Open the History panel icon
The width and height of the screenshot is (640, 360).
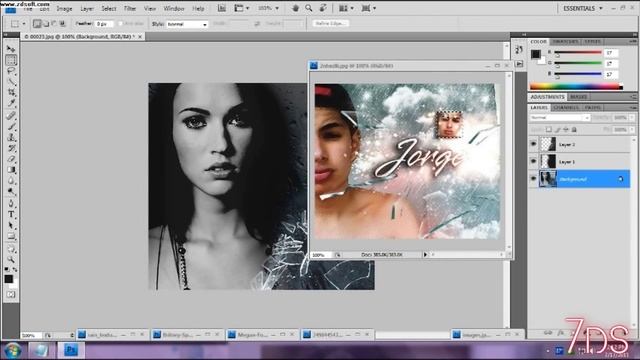click(x=519, y=50)
